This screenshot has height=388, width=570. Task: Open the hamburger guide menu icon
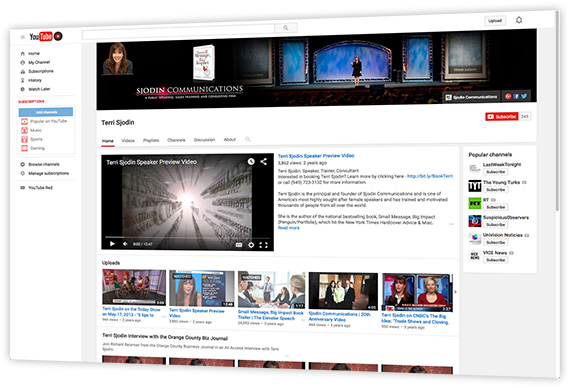pyautogui.click(x=23, y=37)
